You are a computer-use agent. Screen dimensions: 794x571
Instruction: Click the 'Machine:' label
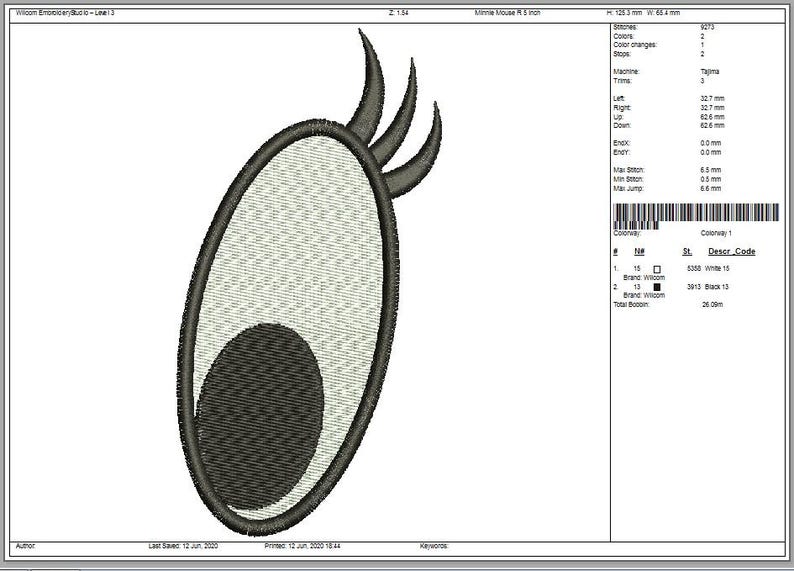(x=626, y=72)
